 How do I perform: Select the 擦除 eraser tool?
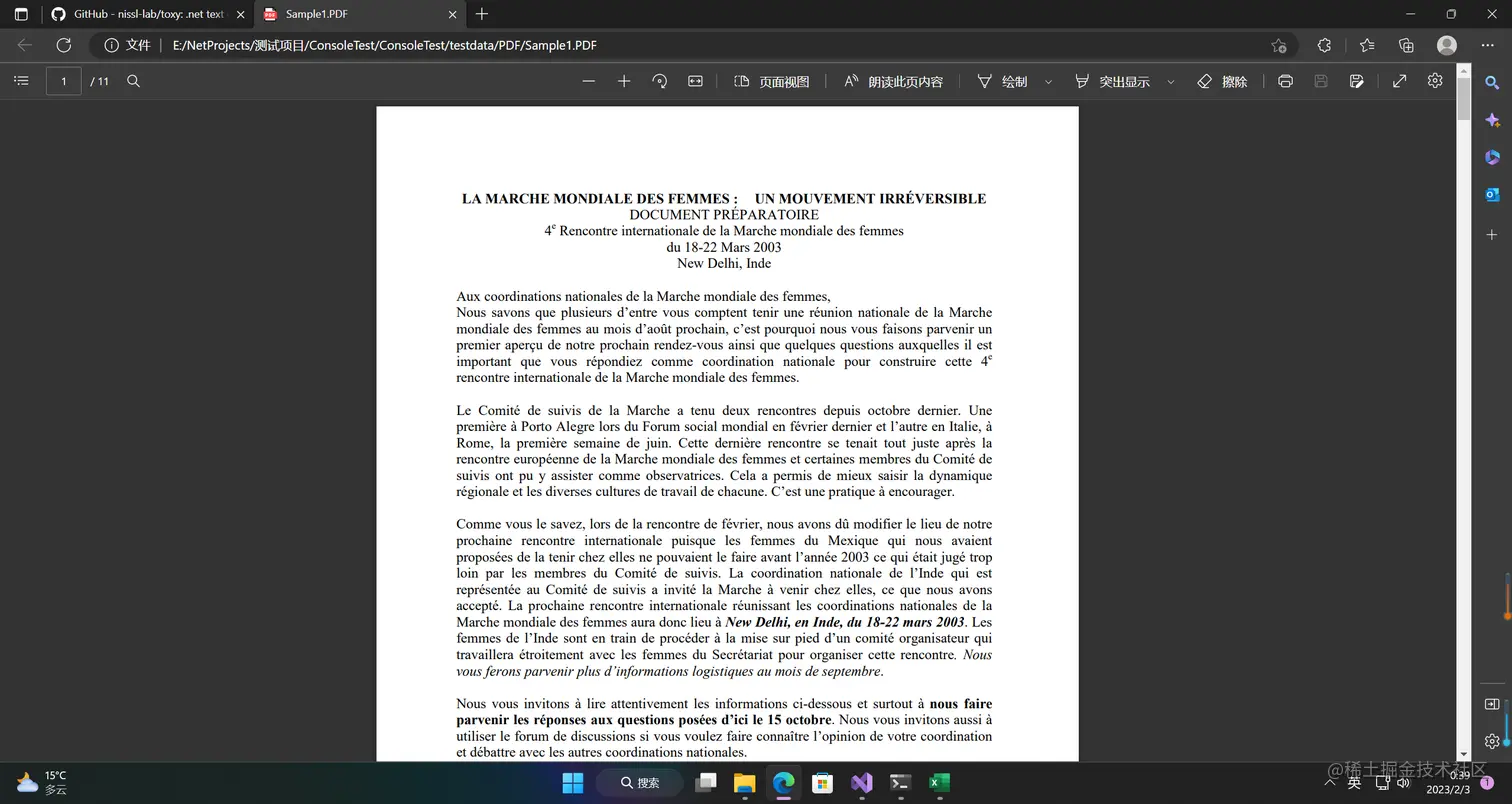(x=1222, y=81)
